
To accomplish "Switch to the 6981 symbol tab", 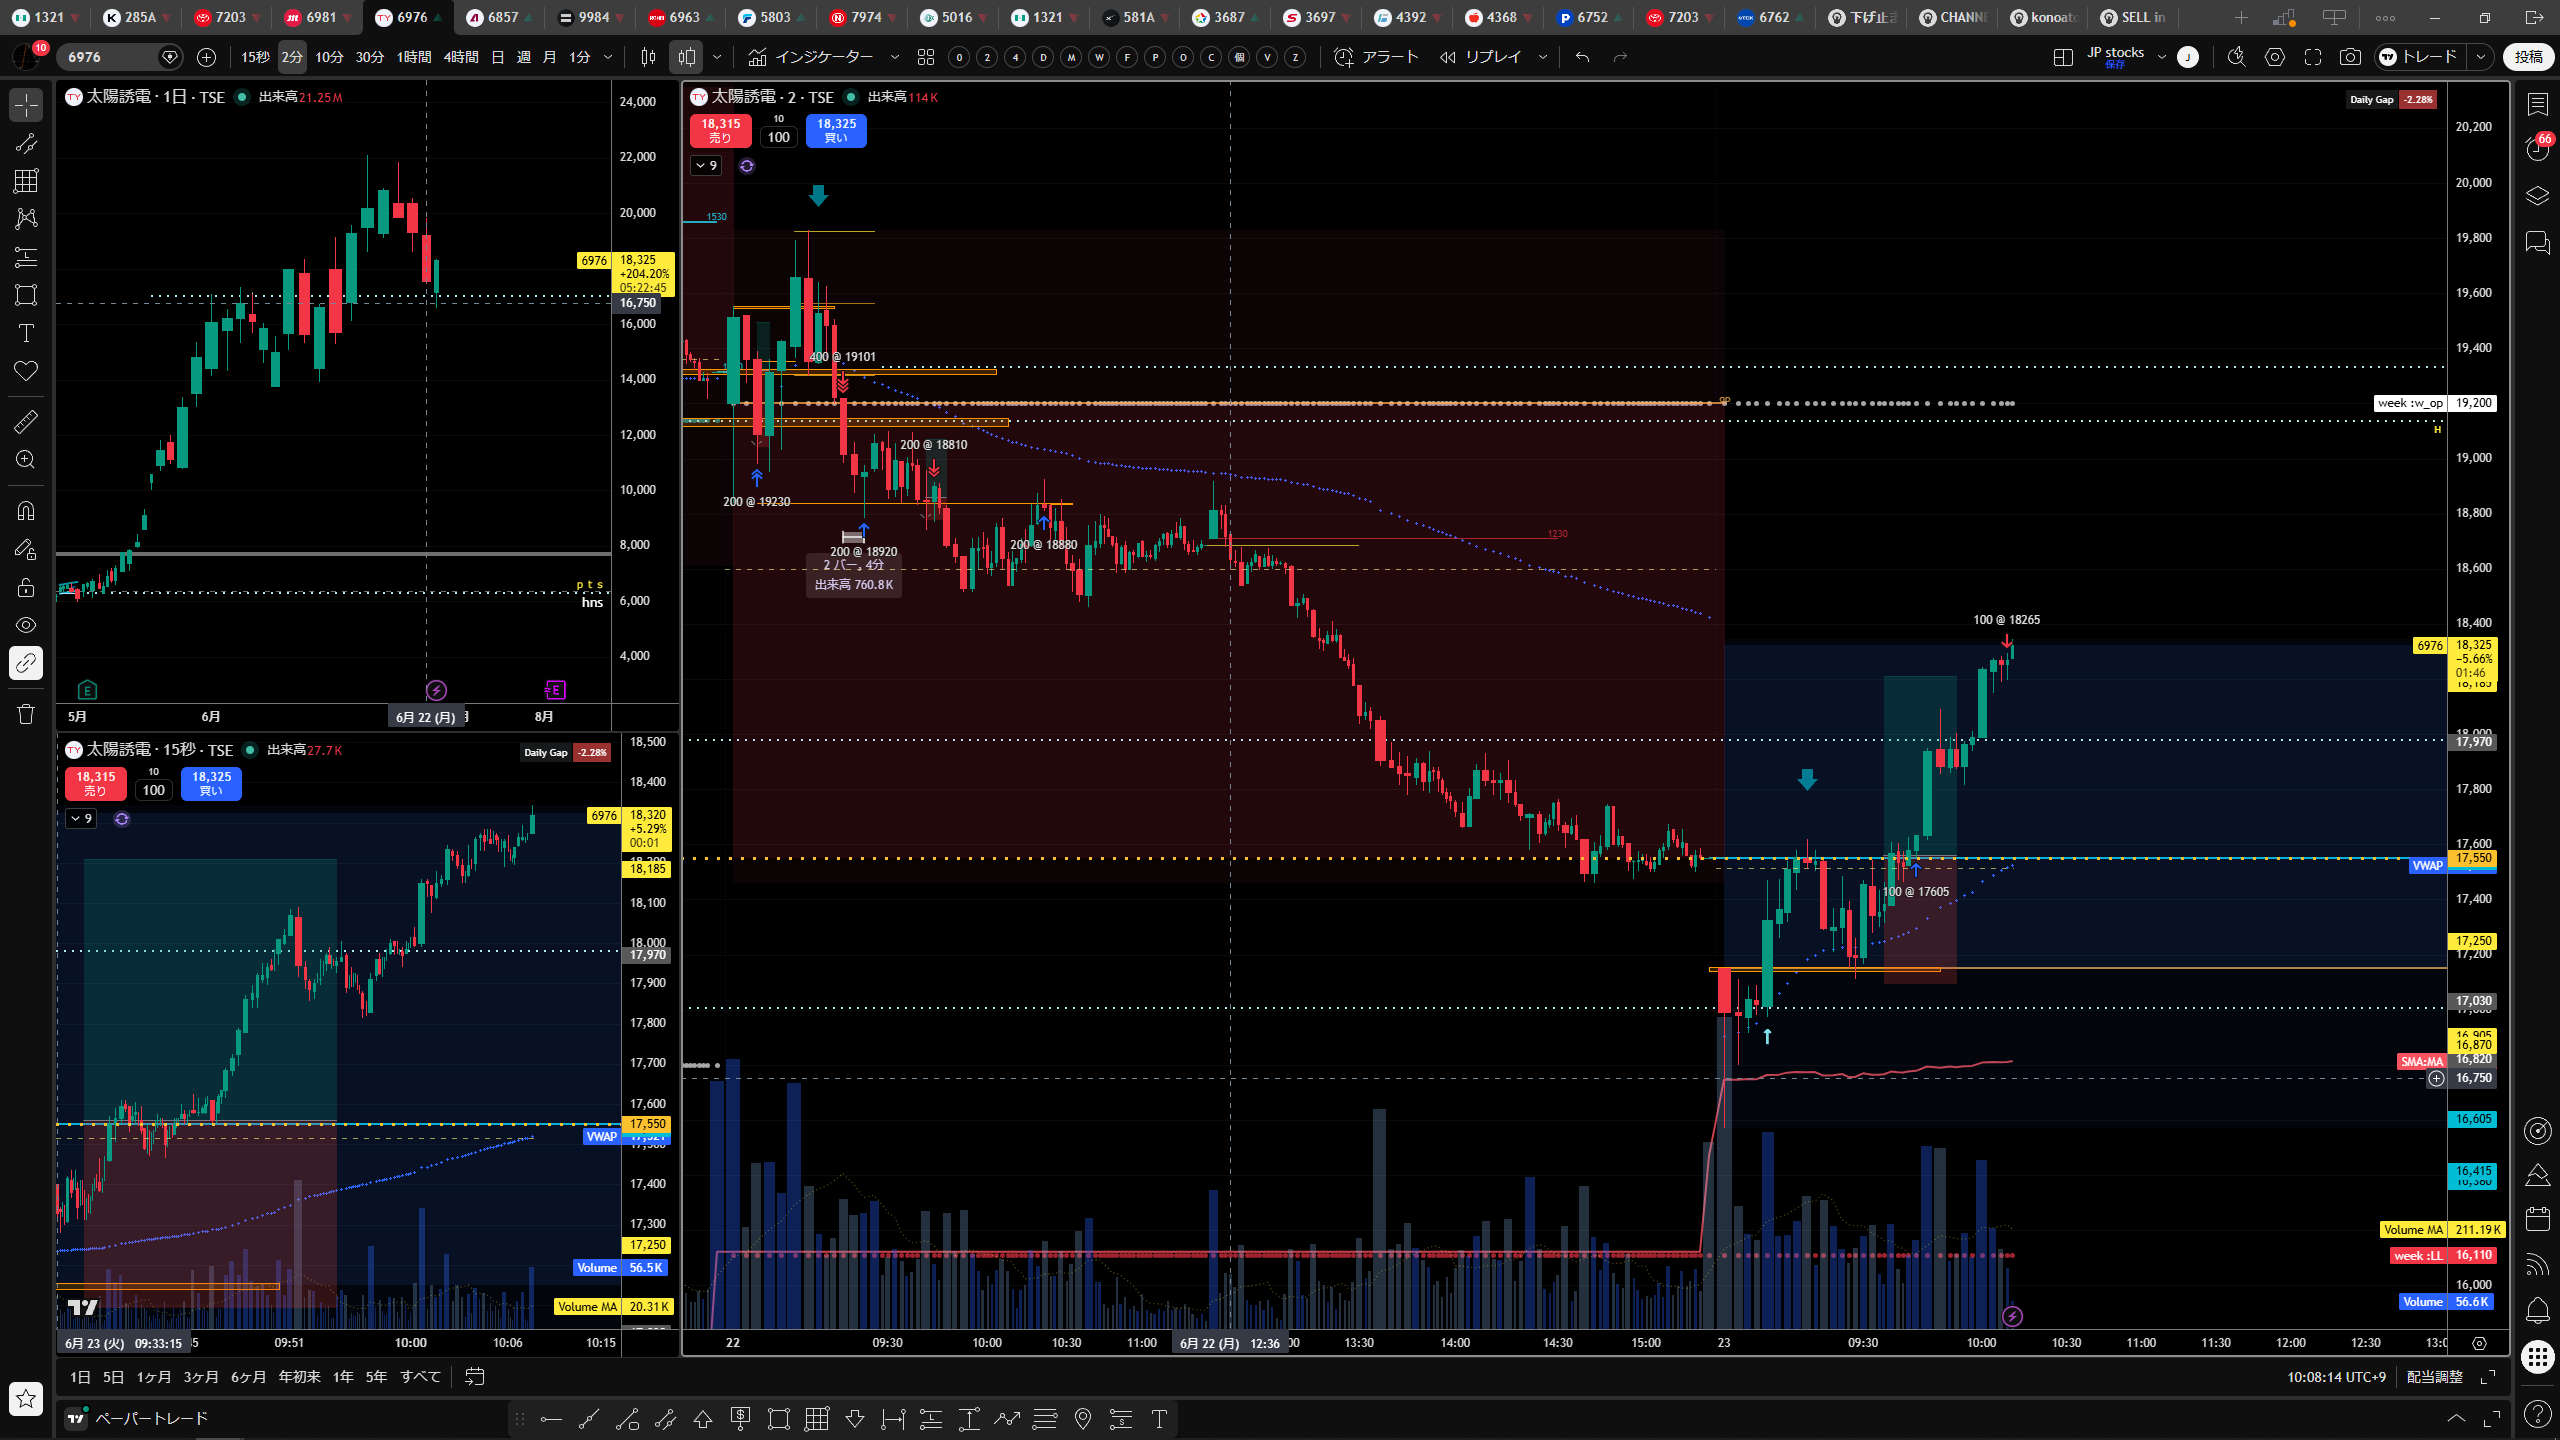I will 318,17.
